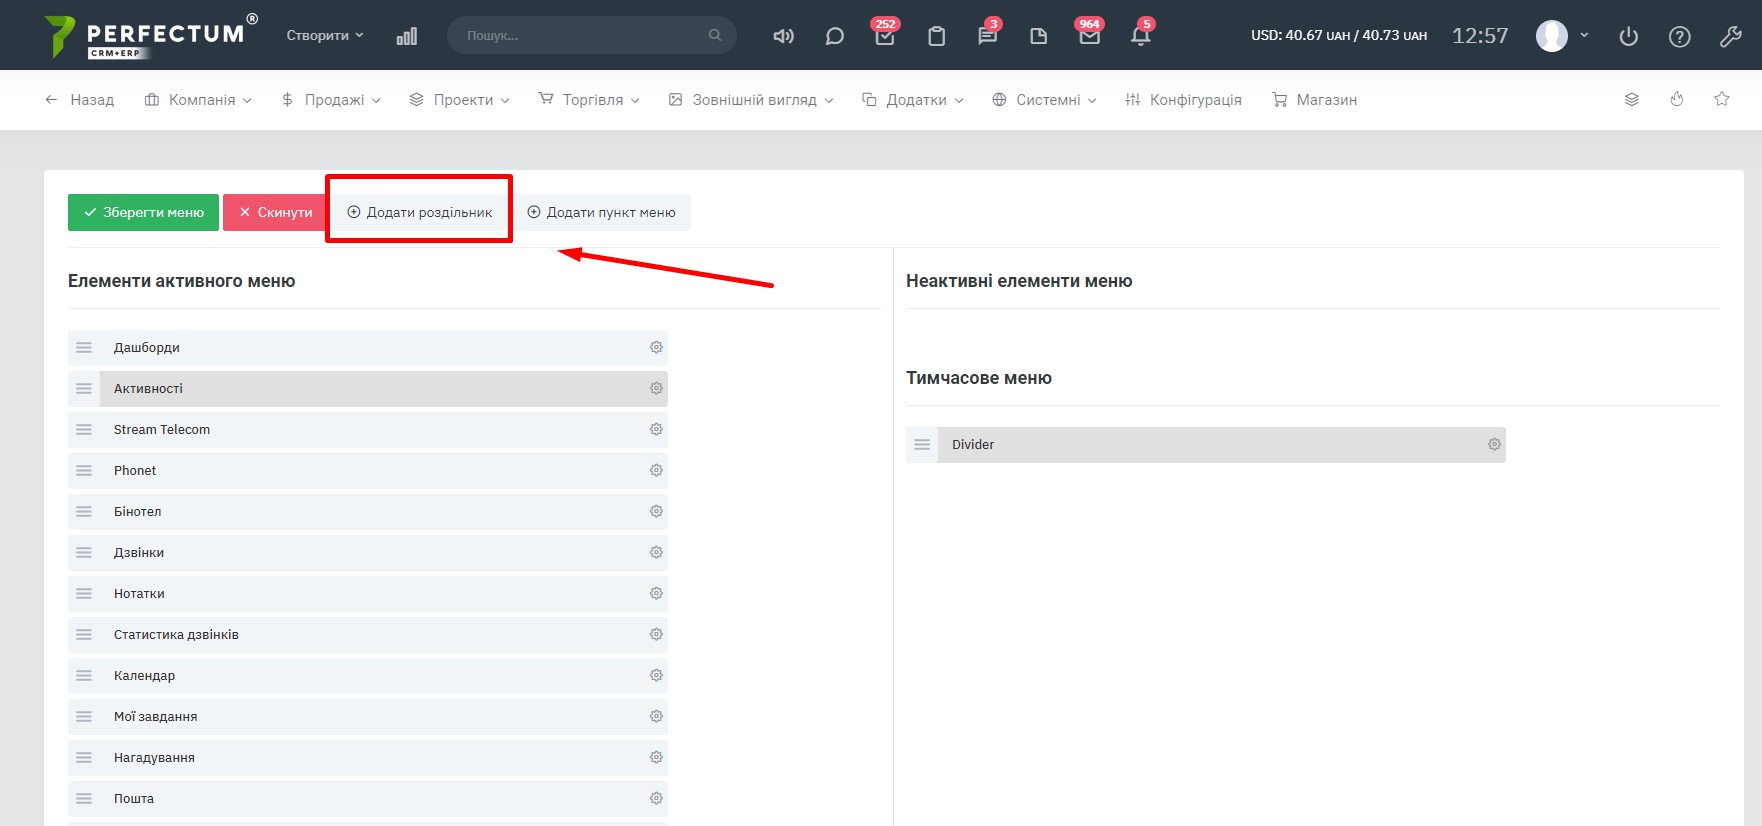Open the user avatar dropdown
This screenshot has height=826, width=1762.
click(x=1562, y=35)
